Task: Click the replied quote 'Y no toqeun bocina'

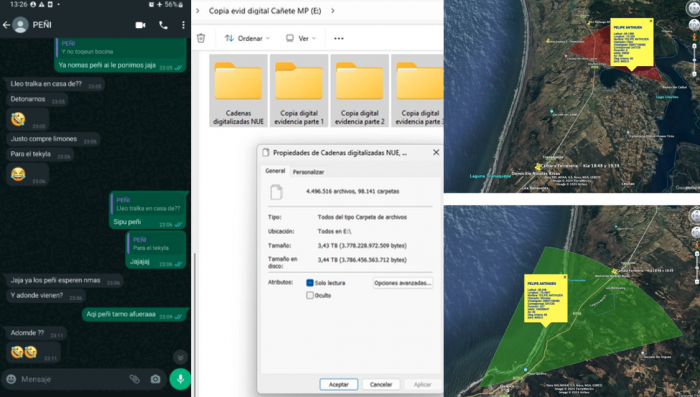Action: coord(120,47)
